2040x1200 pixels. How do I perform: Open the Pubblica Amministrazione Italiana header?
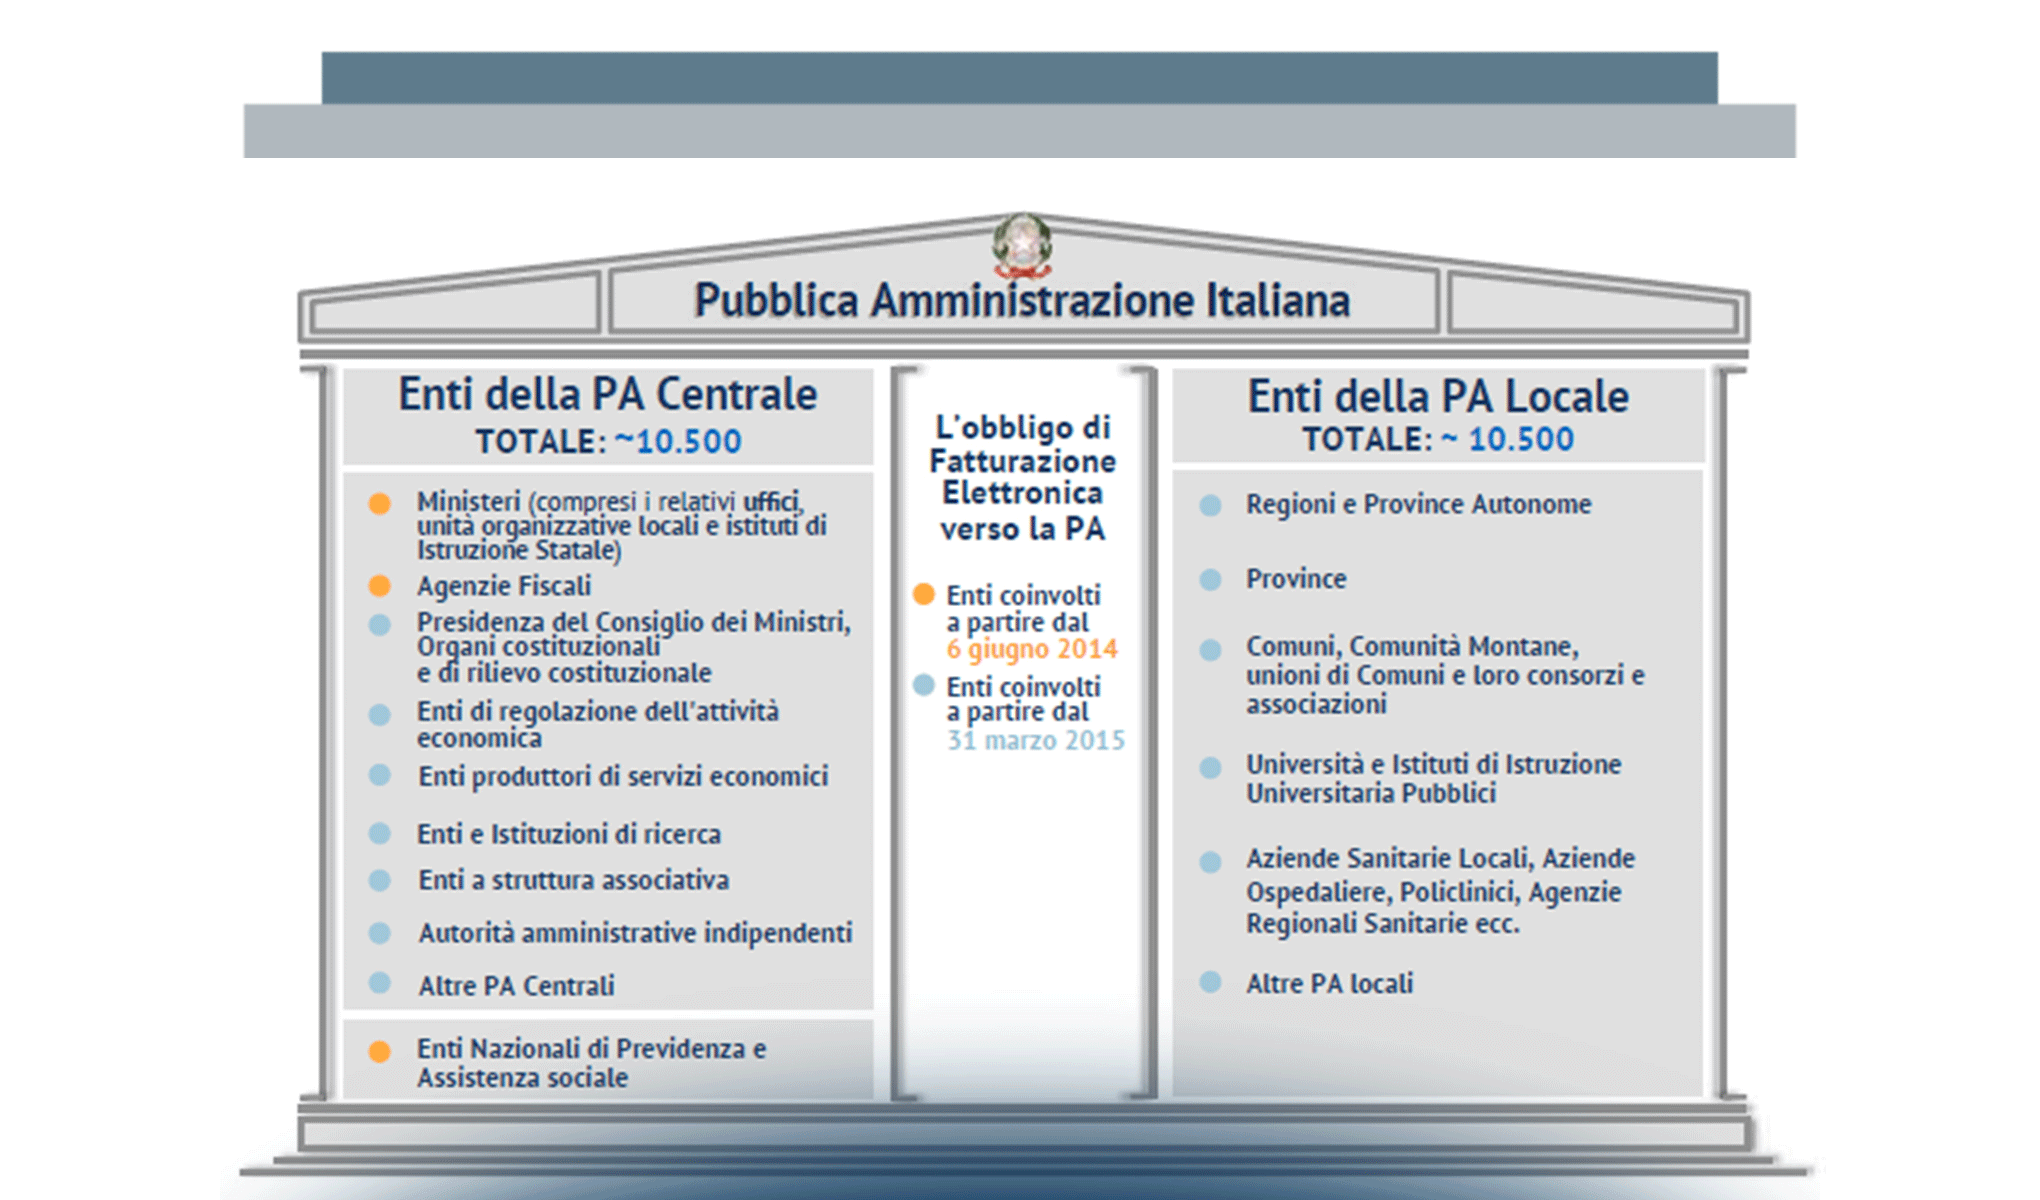(1023, 300)
